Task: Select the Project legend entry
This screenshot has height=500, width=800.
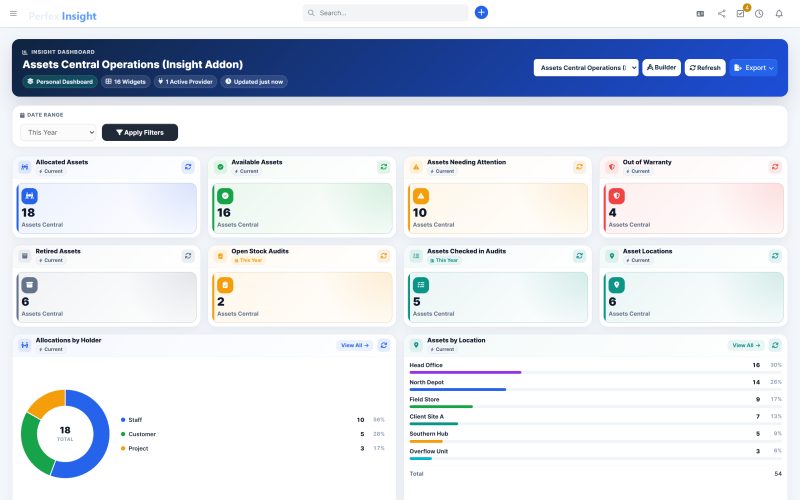Action: [x=253, y=448]
